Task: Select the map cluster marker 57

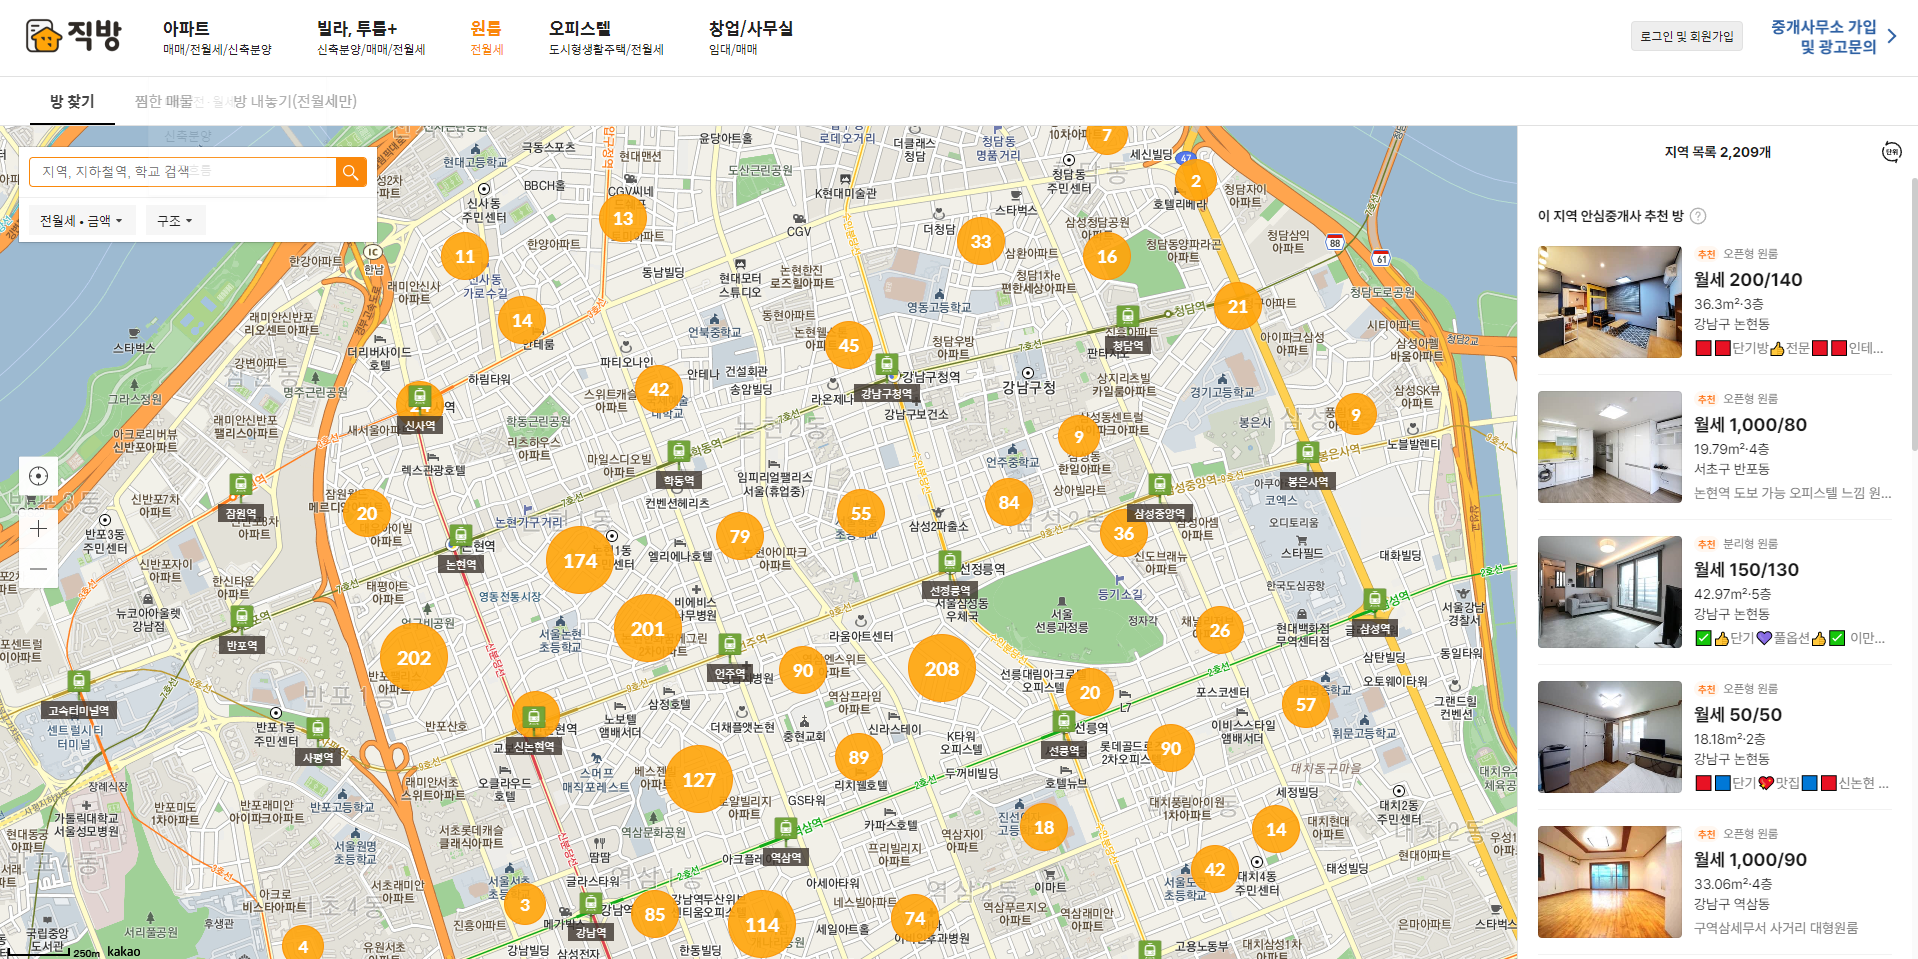Action: (1306, 704)
